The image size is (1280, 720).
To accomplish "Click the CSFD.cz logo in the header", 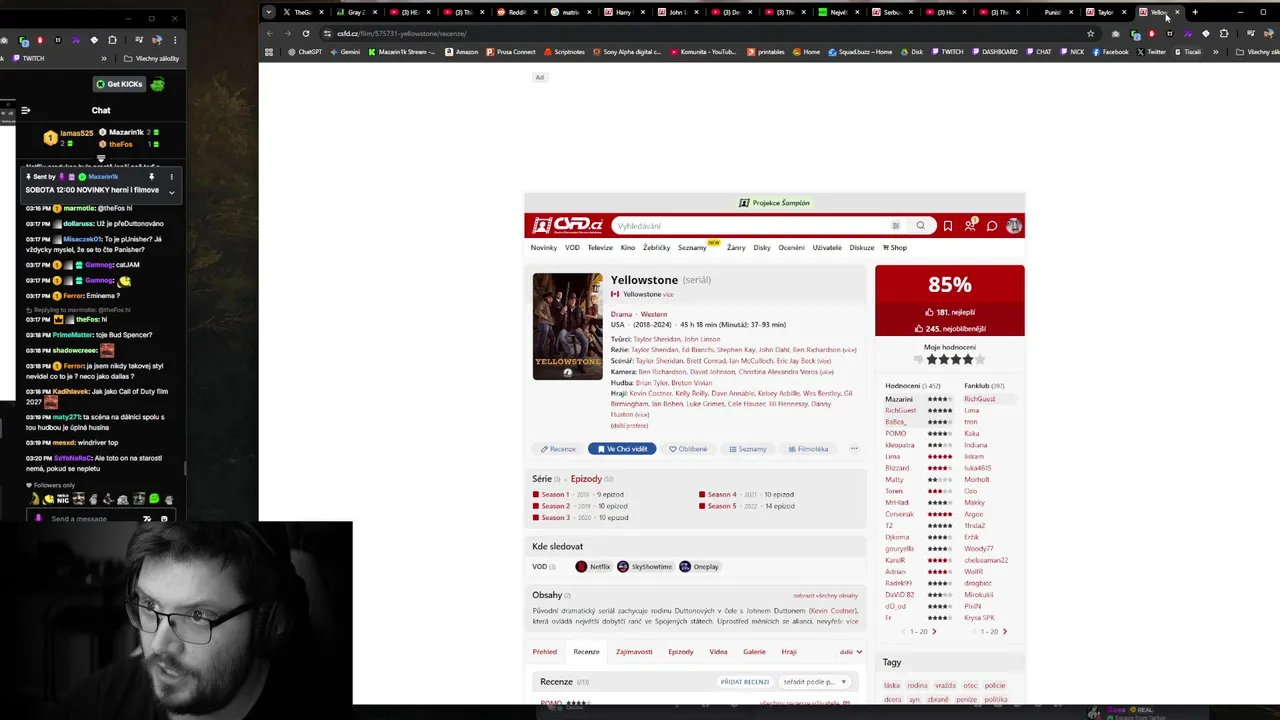I will (567, 226).
